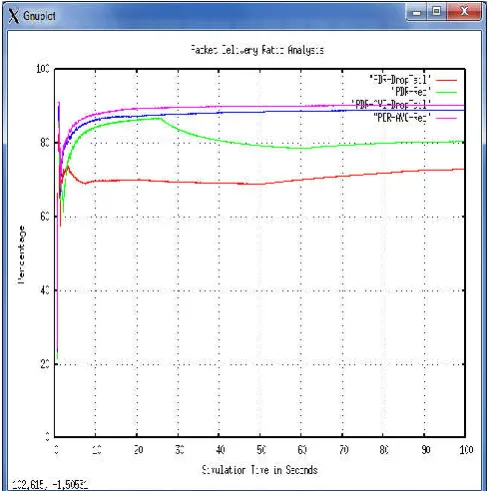The height and width of the screenshot is (491, 489).
Task: Click the green line sample in the legend
Action: 446,92
